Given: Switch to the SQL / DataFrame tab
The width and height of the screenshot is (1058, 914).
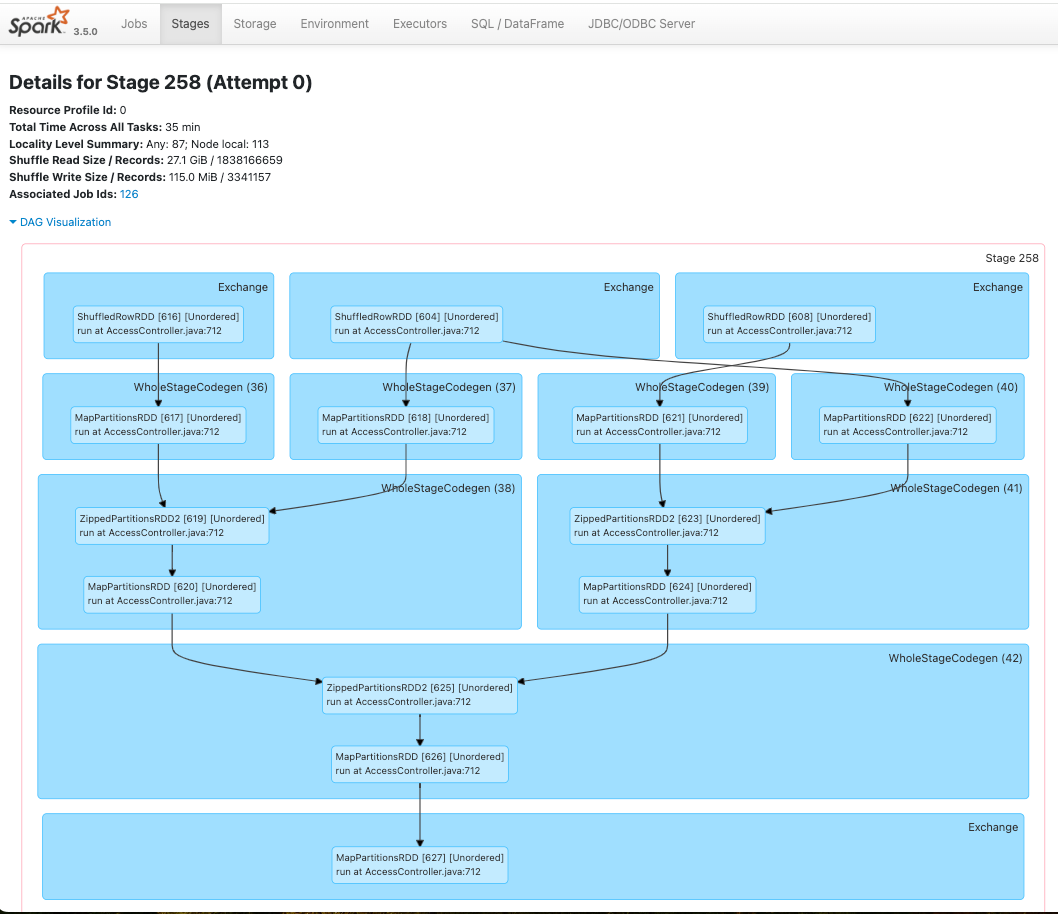Looking at the screenshot, I should pos(517,23).
